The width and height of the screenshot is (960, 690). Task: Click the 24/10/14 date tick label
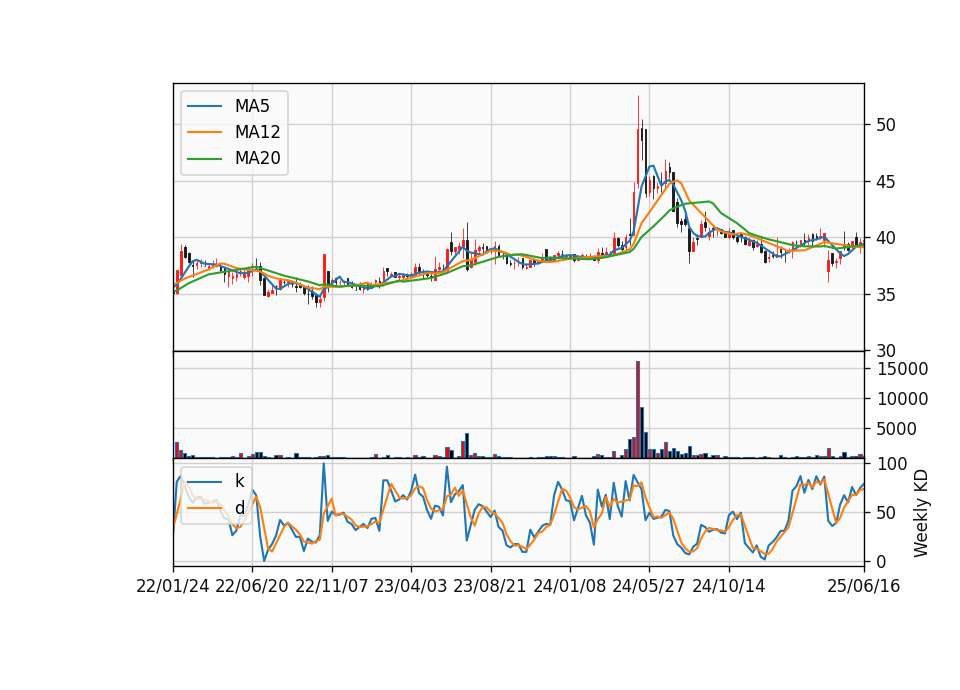point(729,586)
